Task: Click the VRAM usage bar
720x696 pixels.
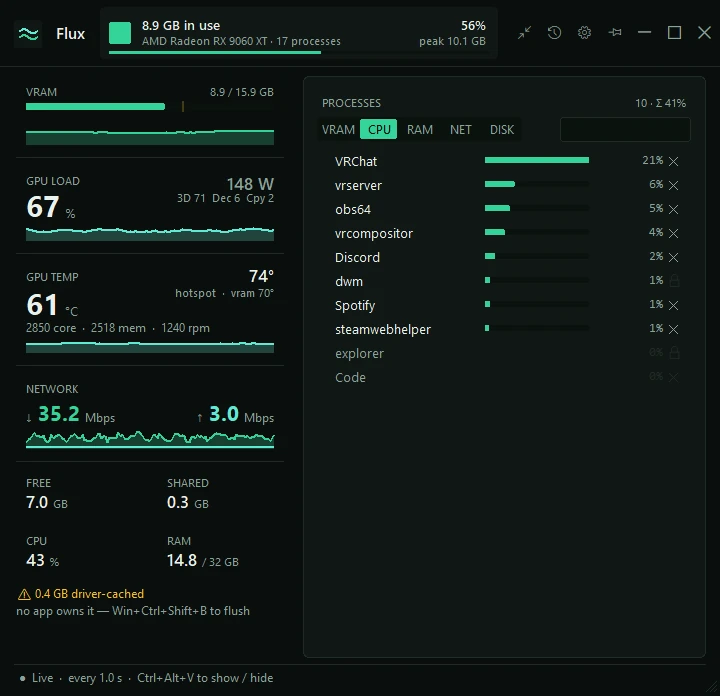Action: [150, 107]
